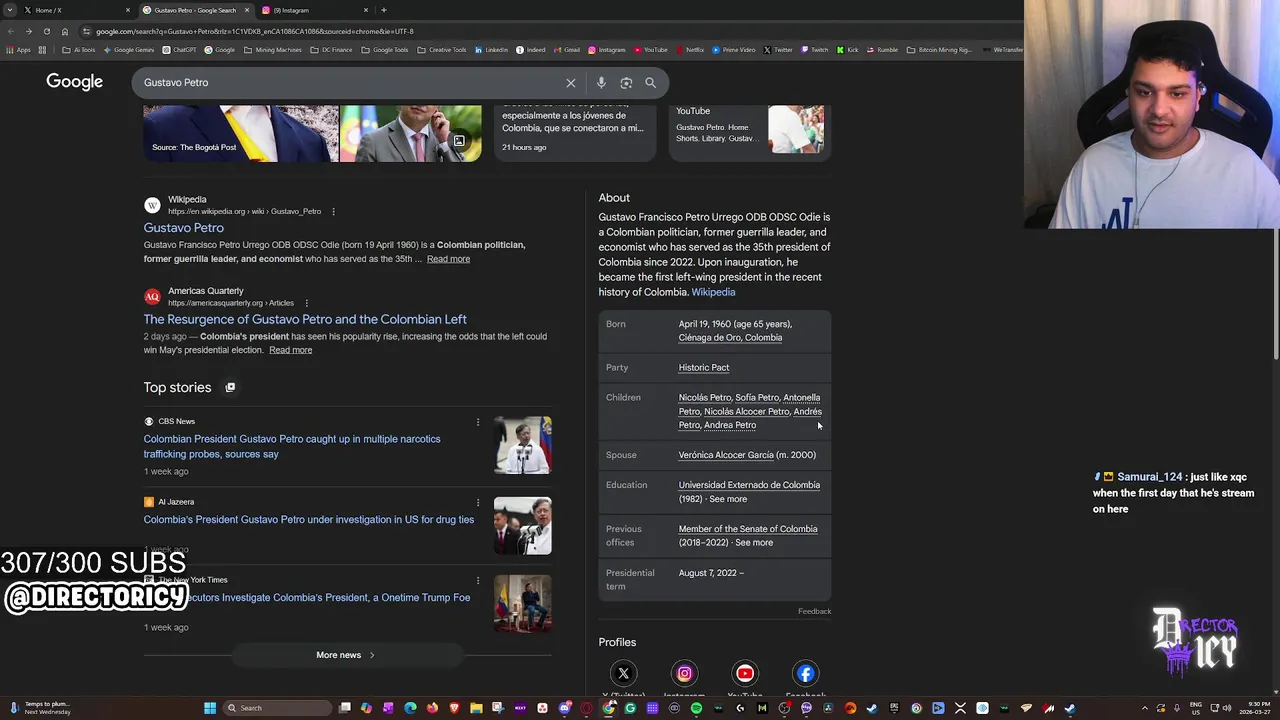Open options menu for Wikipedia result

333,212
